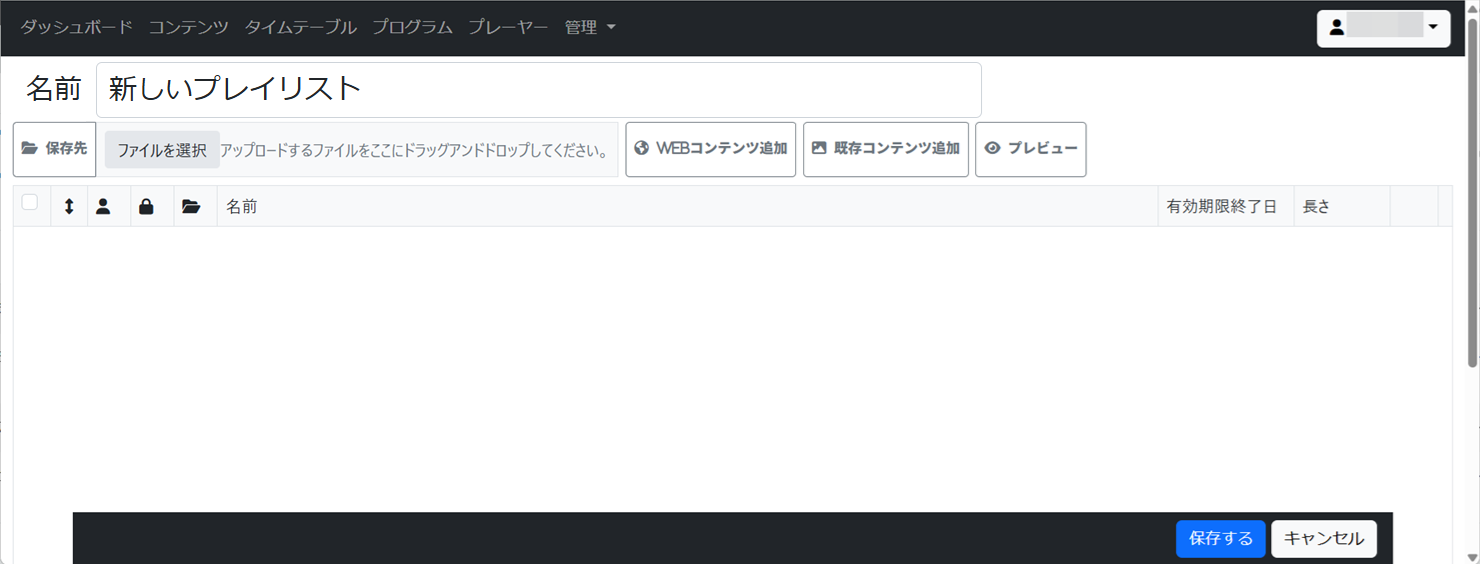
Task: Open the 保存先 folder button
Action: point(54,149)
